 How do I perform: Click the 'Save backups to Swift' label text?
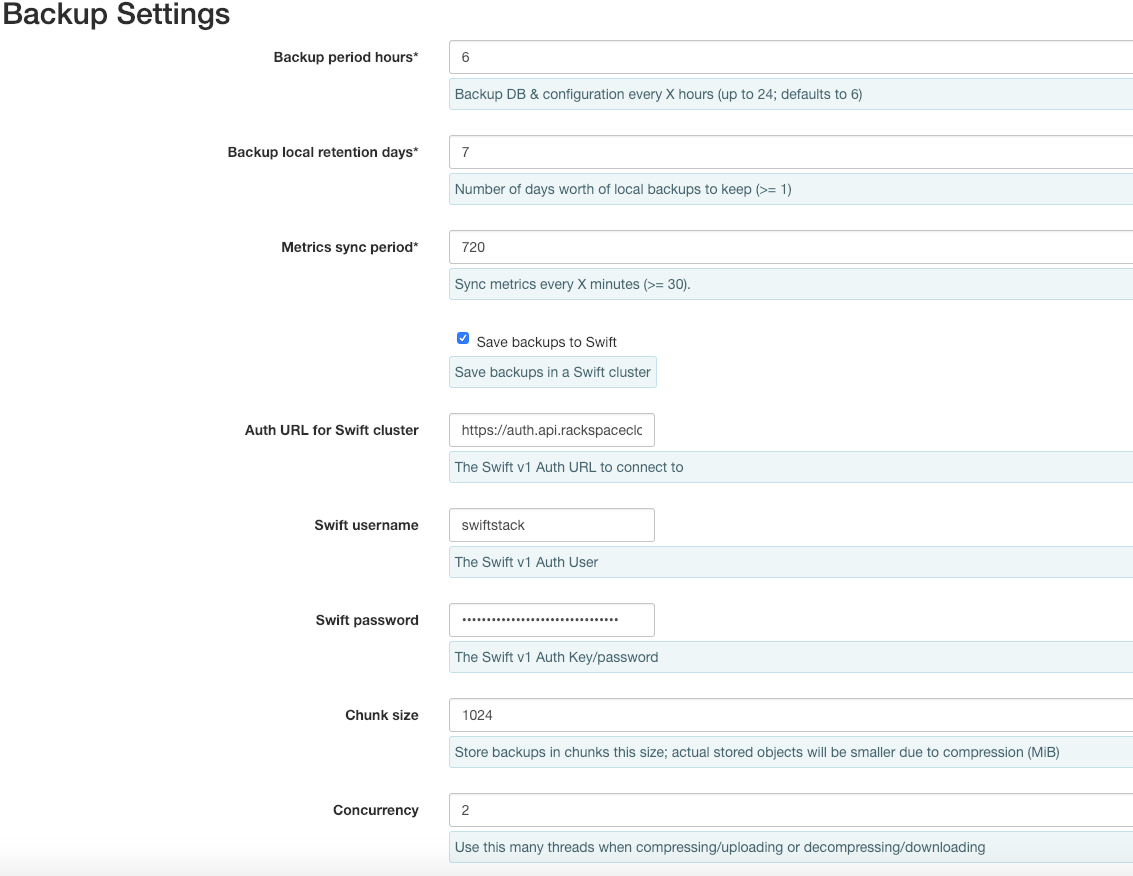coord(546,342)
